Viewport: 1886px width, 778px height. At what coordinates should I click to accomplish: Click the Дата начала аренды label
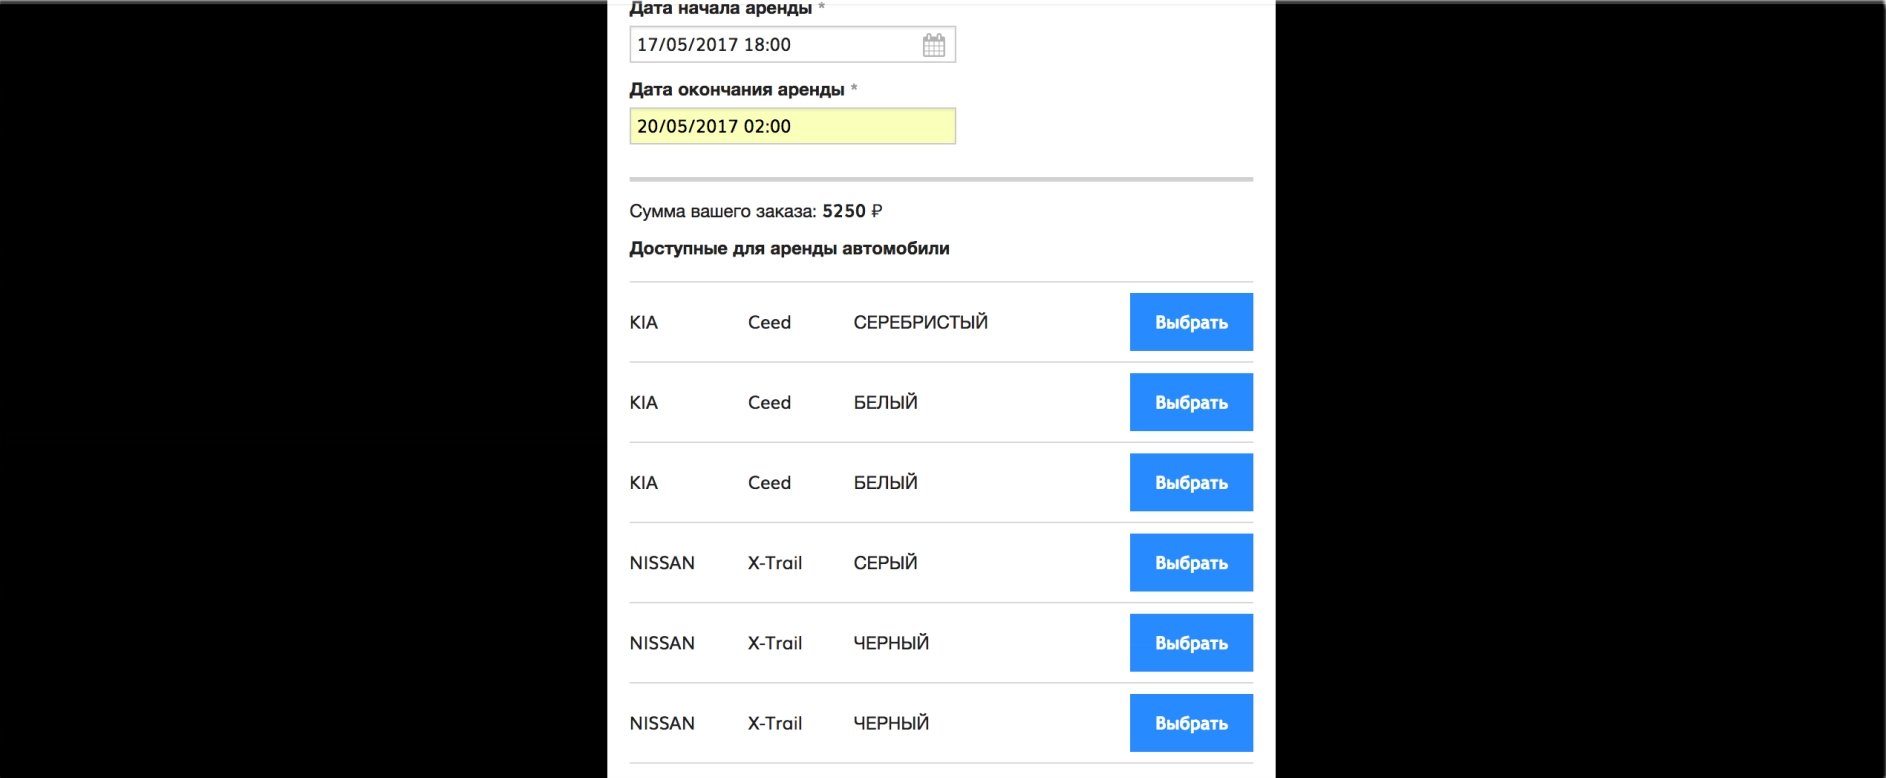point(720,9)
